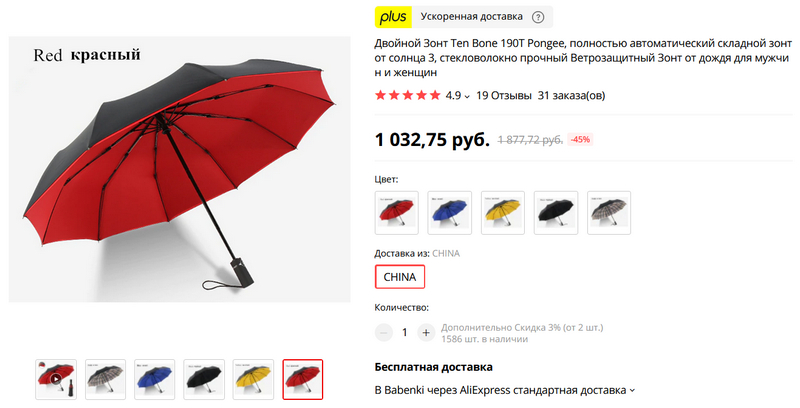The image size is (800, 408).
Task: Expand the AliExpress standard delivery options
Action: click(x=633, y=391)
